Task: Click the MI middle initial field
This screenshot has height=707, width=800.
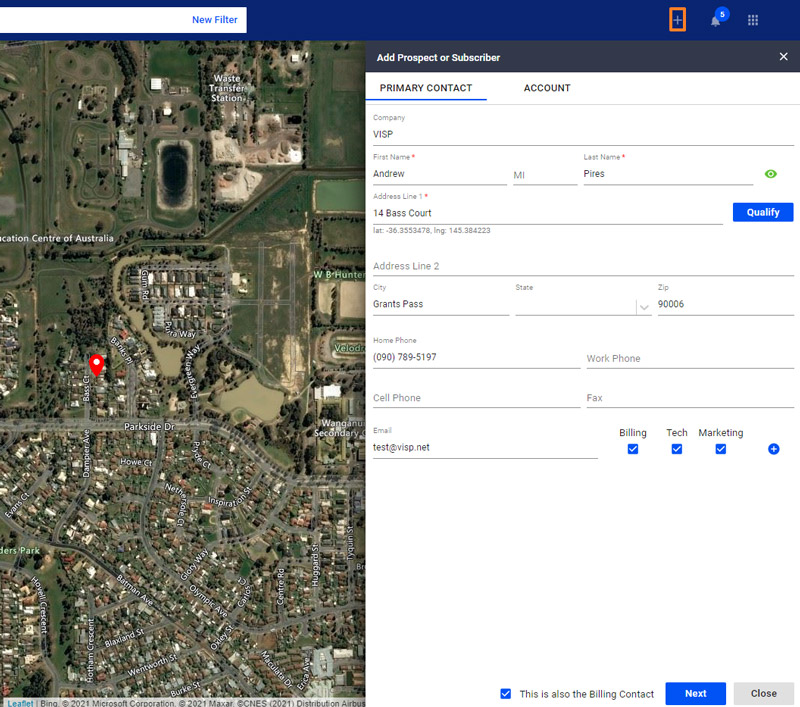Action: point(544,175)
